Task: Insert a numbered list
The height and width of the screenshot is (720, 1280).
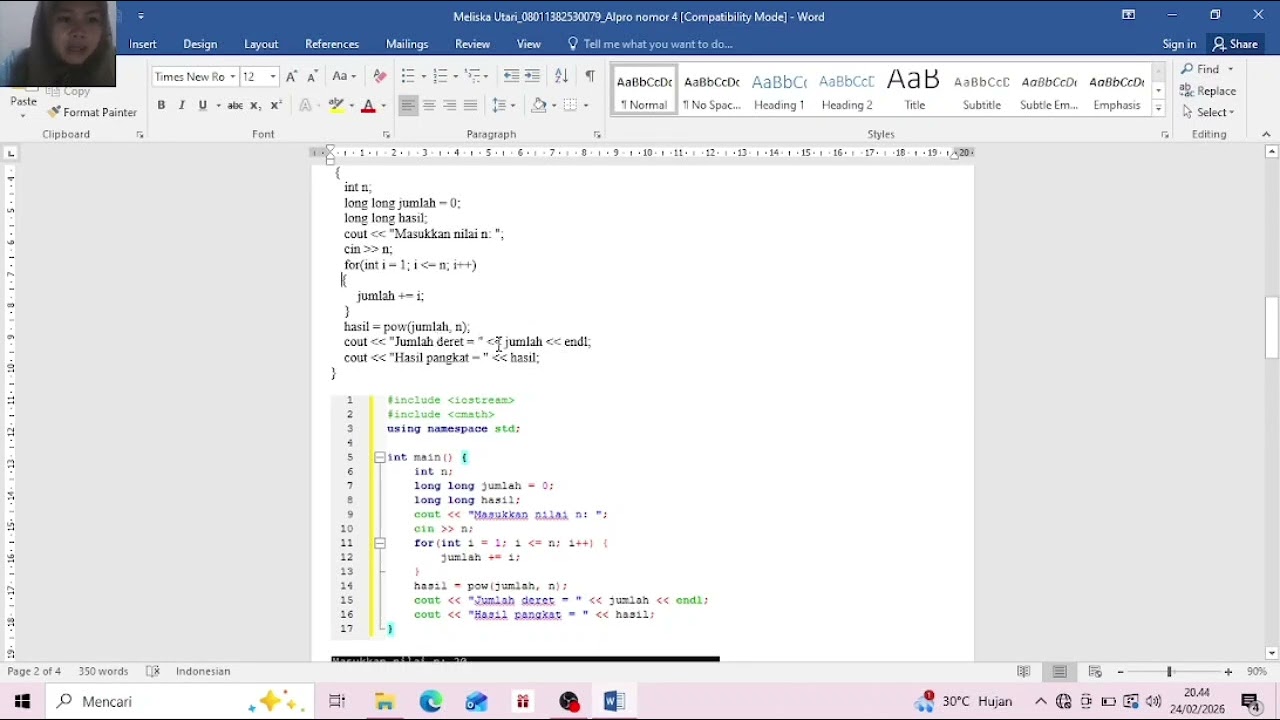Action: (x=441, y=76)
